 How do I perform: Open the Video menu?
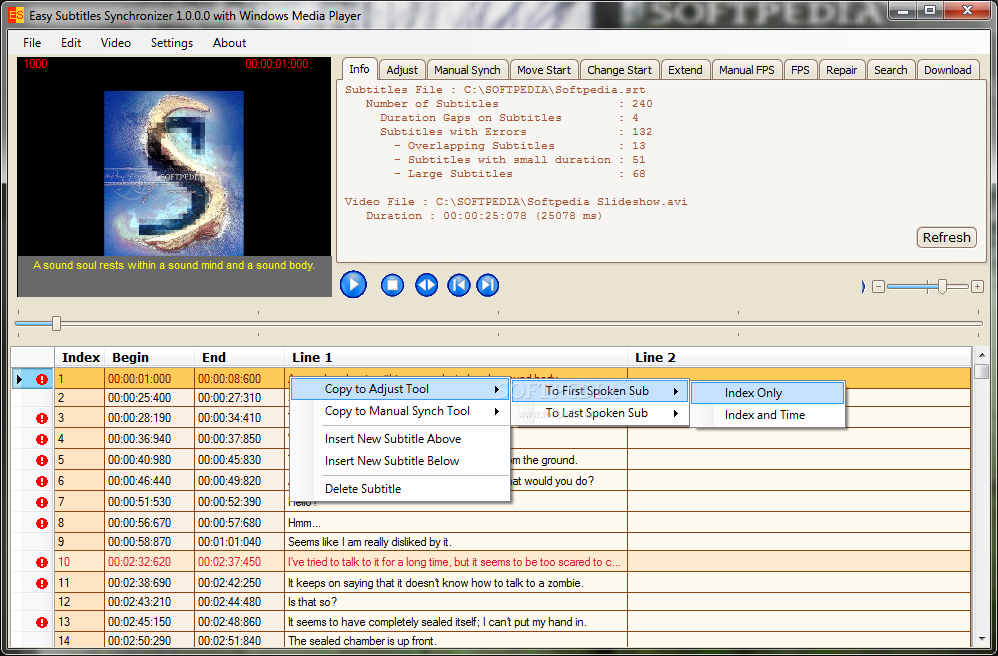click(x=116, y=43)
